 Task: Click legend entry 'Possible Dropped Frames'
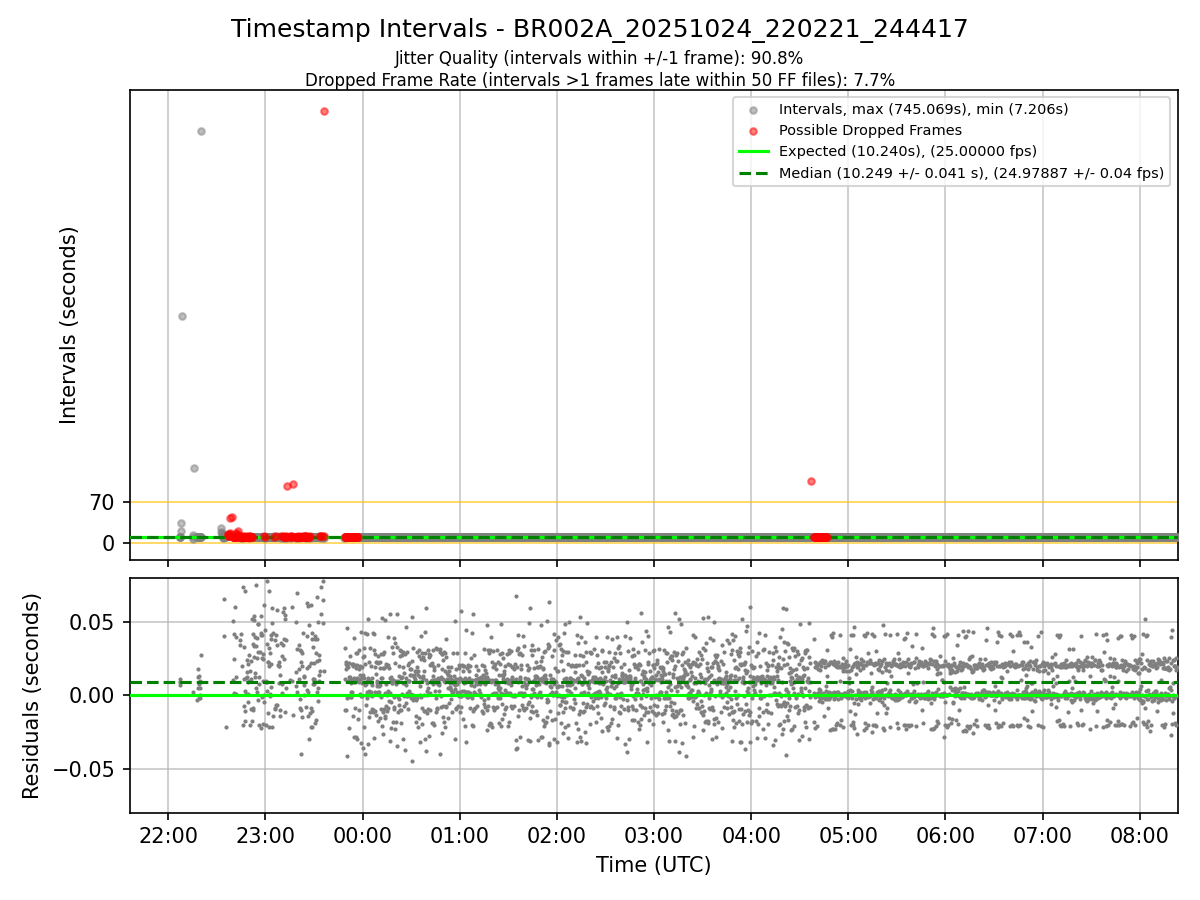(870, 130)
